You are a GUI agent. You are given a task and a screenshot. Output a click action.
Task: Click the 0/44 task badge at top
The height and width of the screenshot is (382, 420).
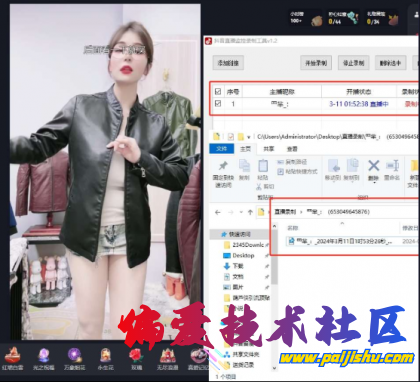[x=343, y=18]
